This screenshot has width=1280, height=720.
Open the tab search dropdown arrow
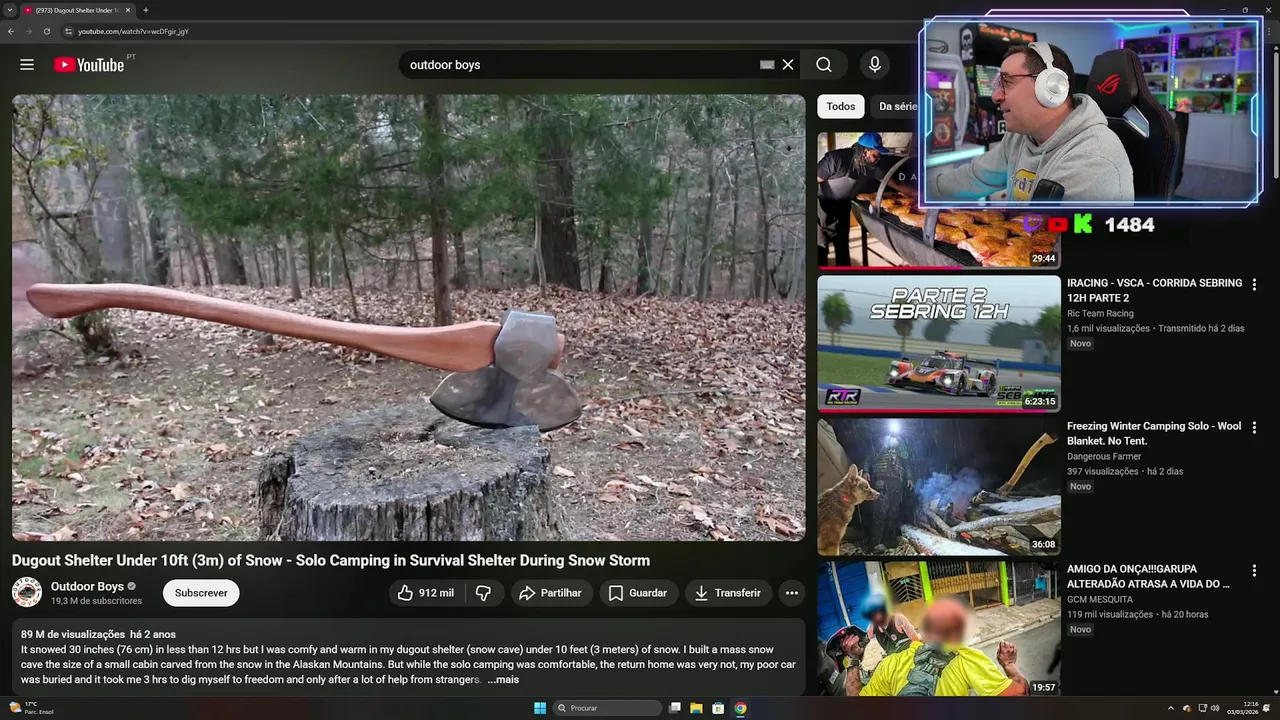tap(9, 10)
